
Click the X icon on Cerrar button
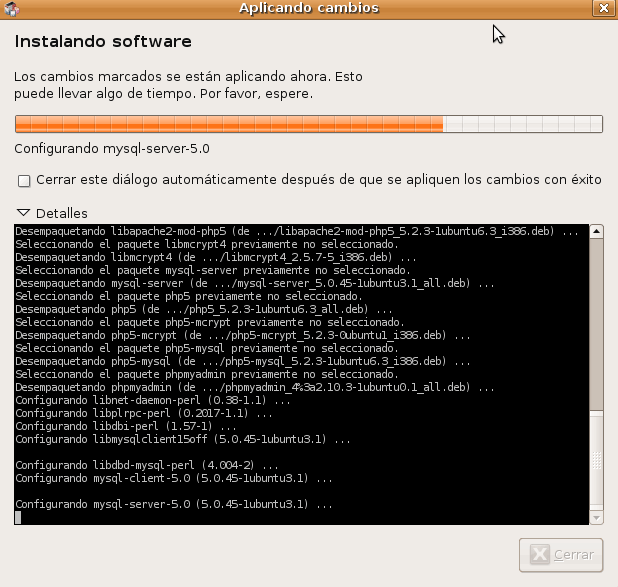point(540,554)
